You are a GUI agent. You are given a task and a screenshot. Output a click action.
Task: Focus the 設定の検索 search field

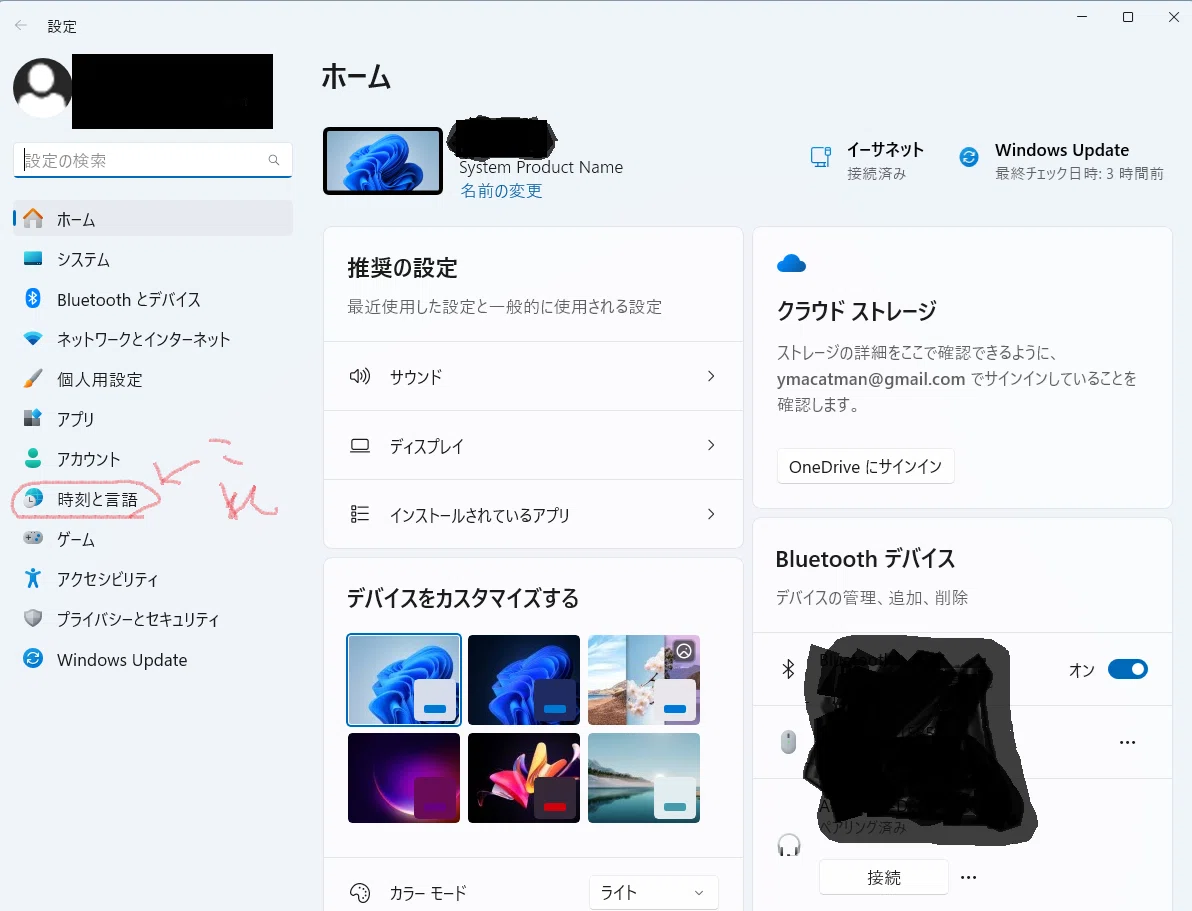point(153,160)
